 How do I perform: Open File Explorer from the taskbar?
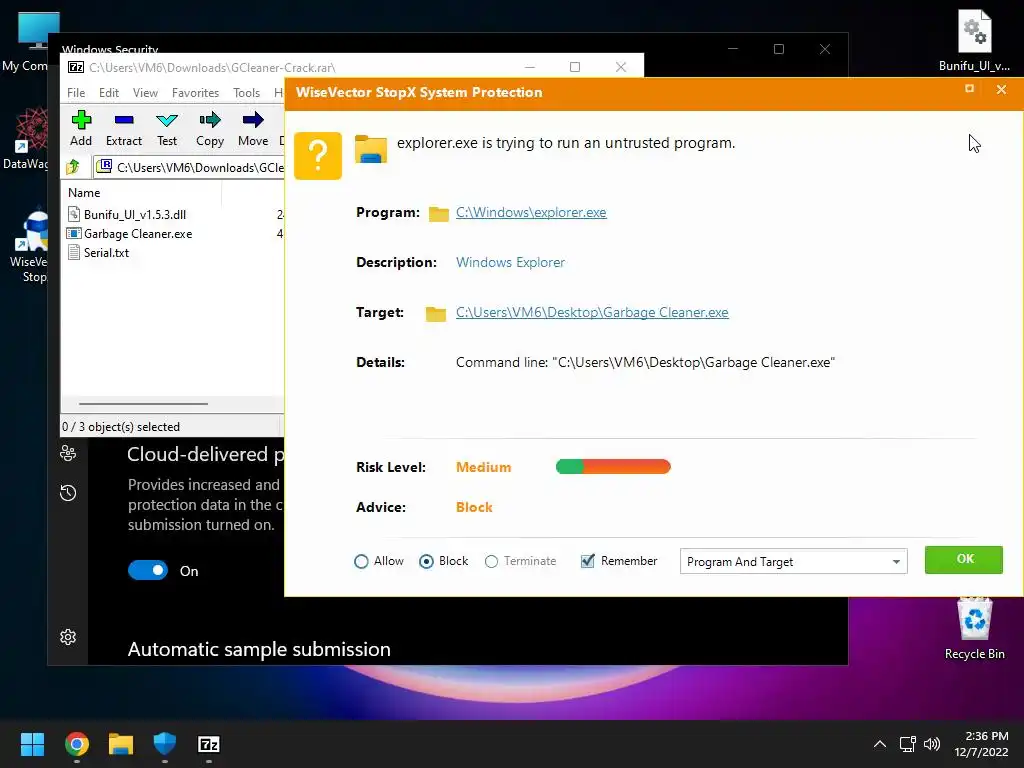pos(121,744)
